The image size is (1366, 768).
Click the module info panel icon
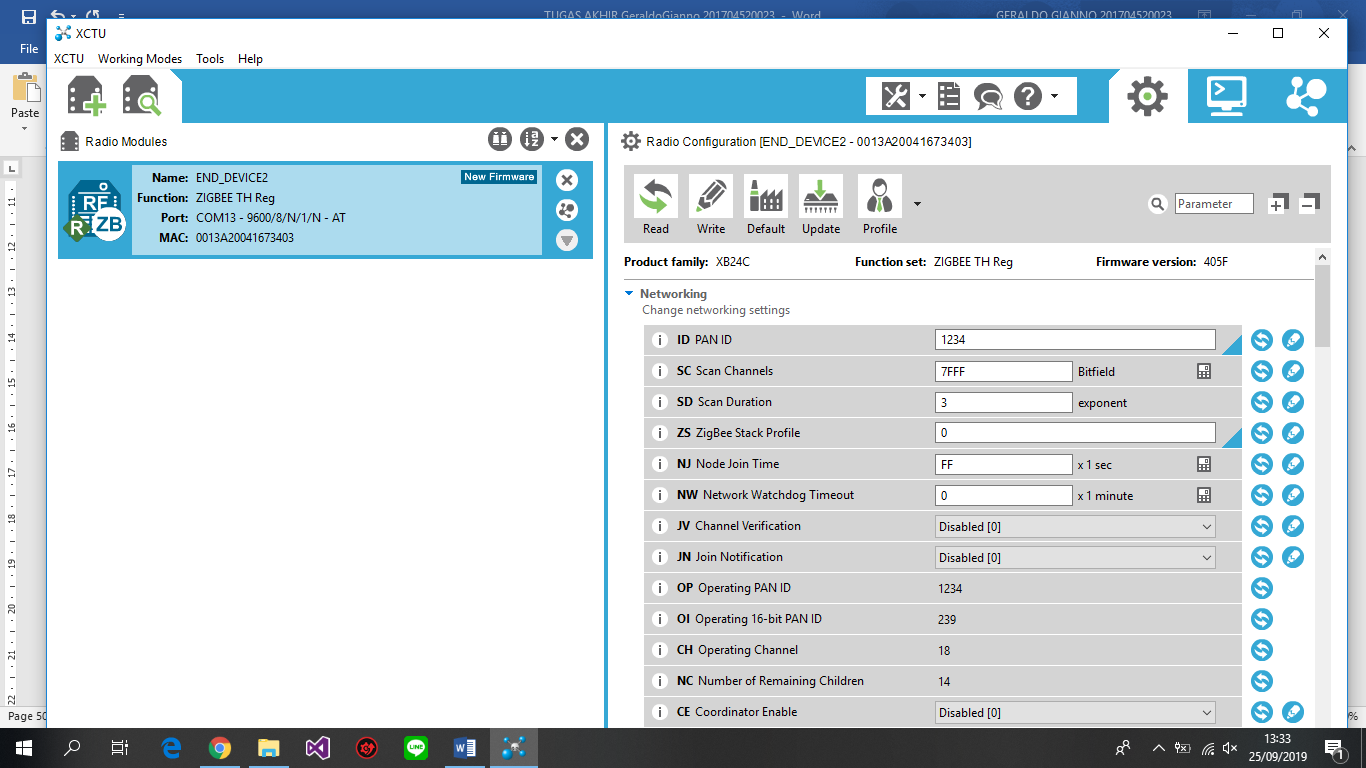[500, 139]
